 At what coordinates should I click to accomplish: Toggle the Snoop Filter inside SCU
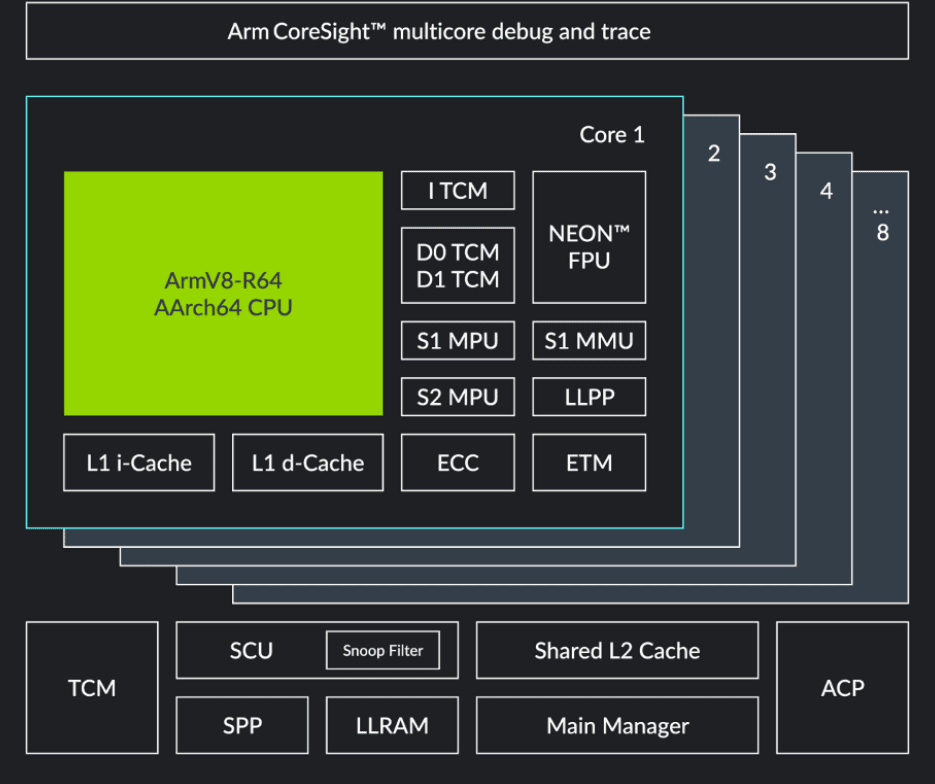pyautogui.click(x=382, y=651)
